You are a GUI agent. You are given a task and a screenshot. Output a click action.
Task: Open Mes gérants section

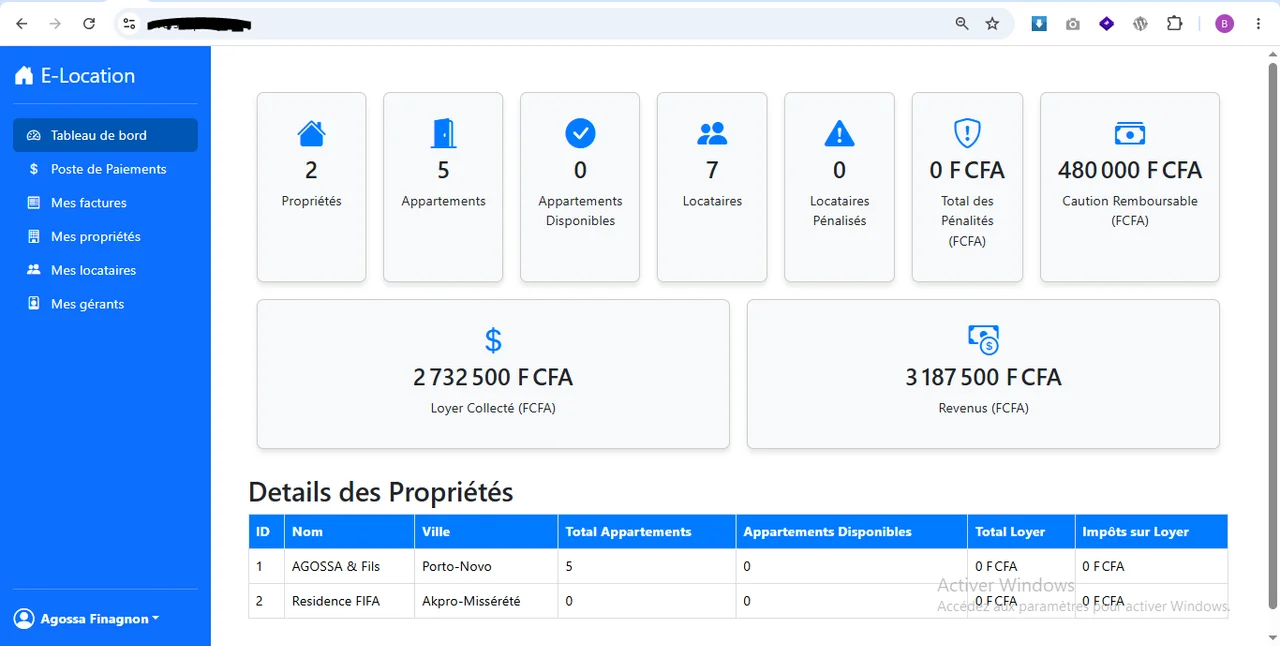pyautogui.click(x=105, y=304)
